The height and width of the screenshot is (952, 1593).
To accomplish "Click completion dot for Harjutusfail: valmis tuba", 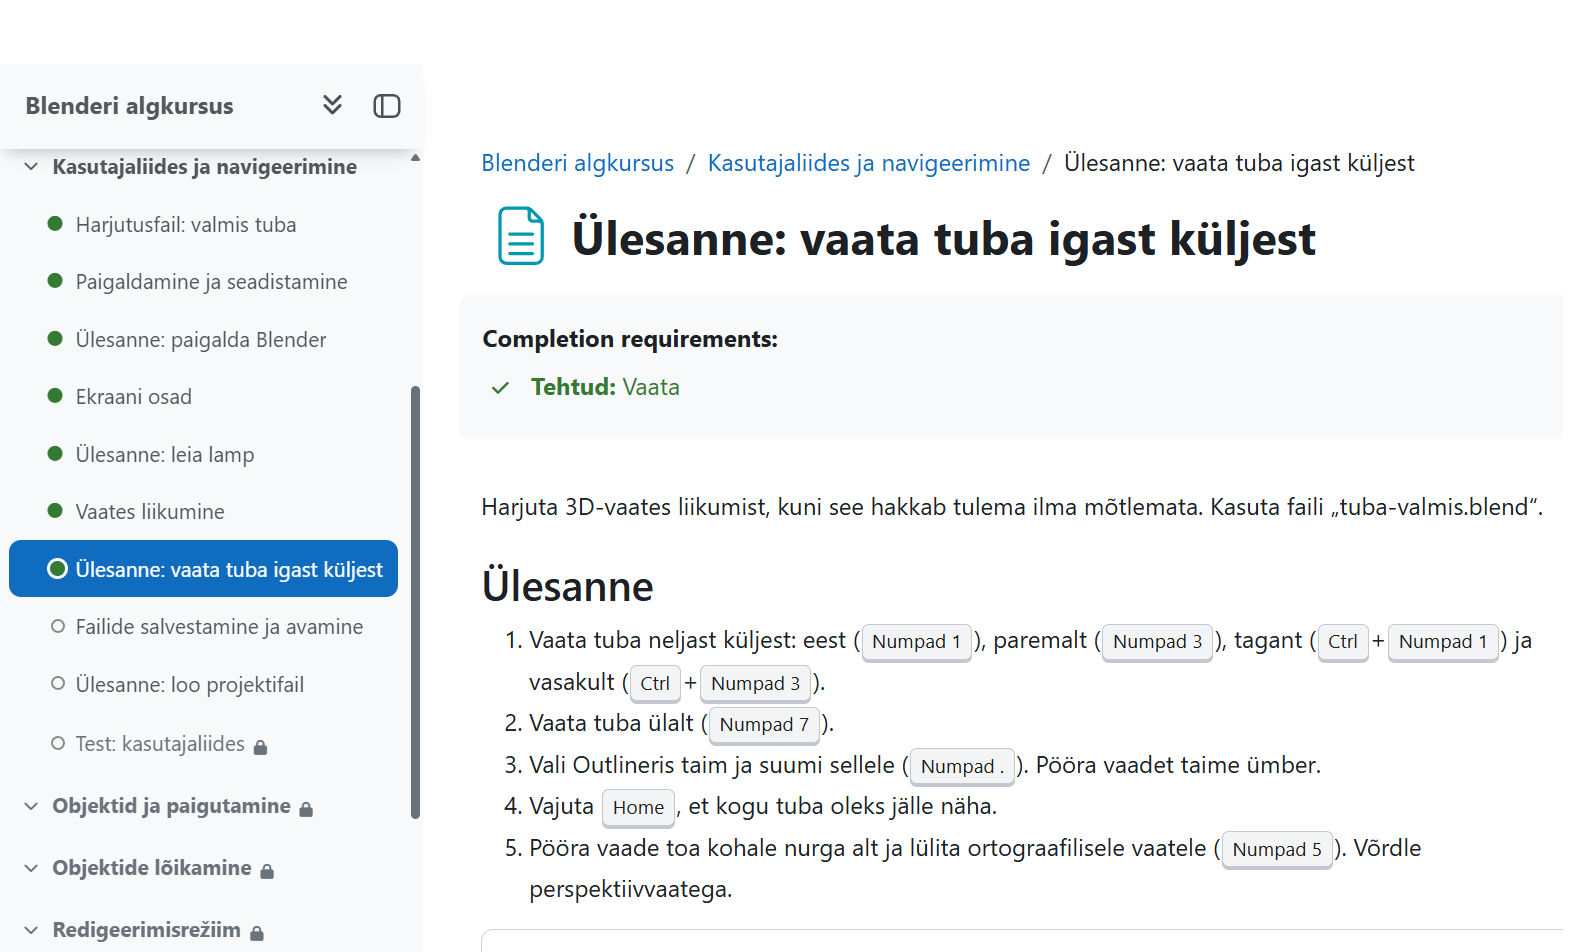I will pyautogui.click(x=56, y=224).
